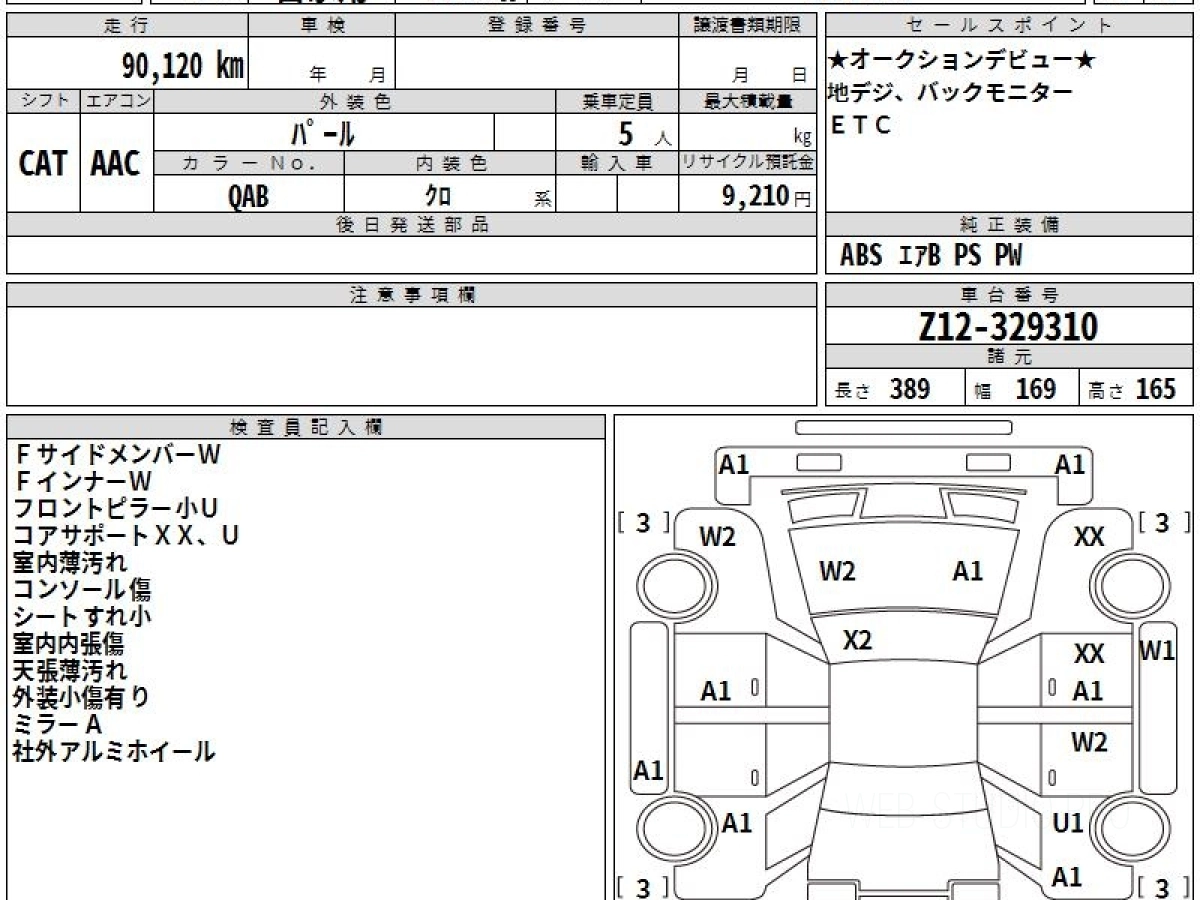
Task: Click the 9,210円 recycle deposit value
Action: pos(766,195)
